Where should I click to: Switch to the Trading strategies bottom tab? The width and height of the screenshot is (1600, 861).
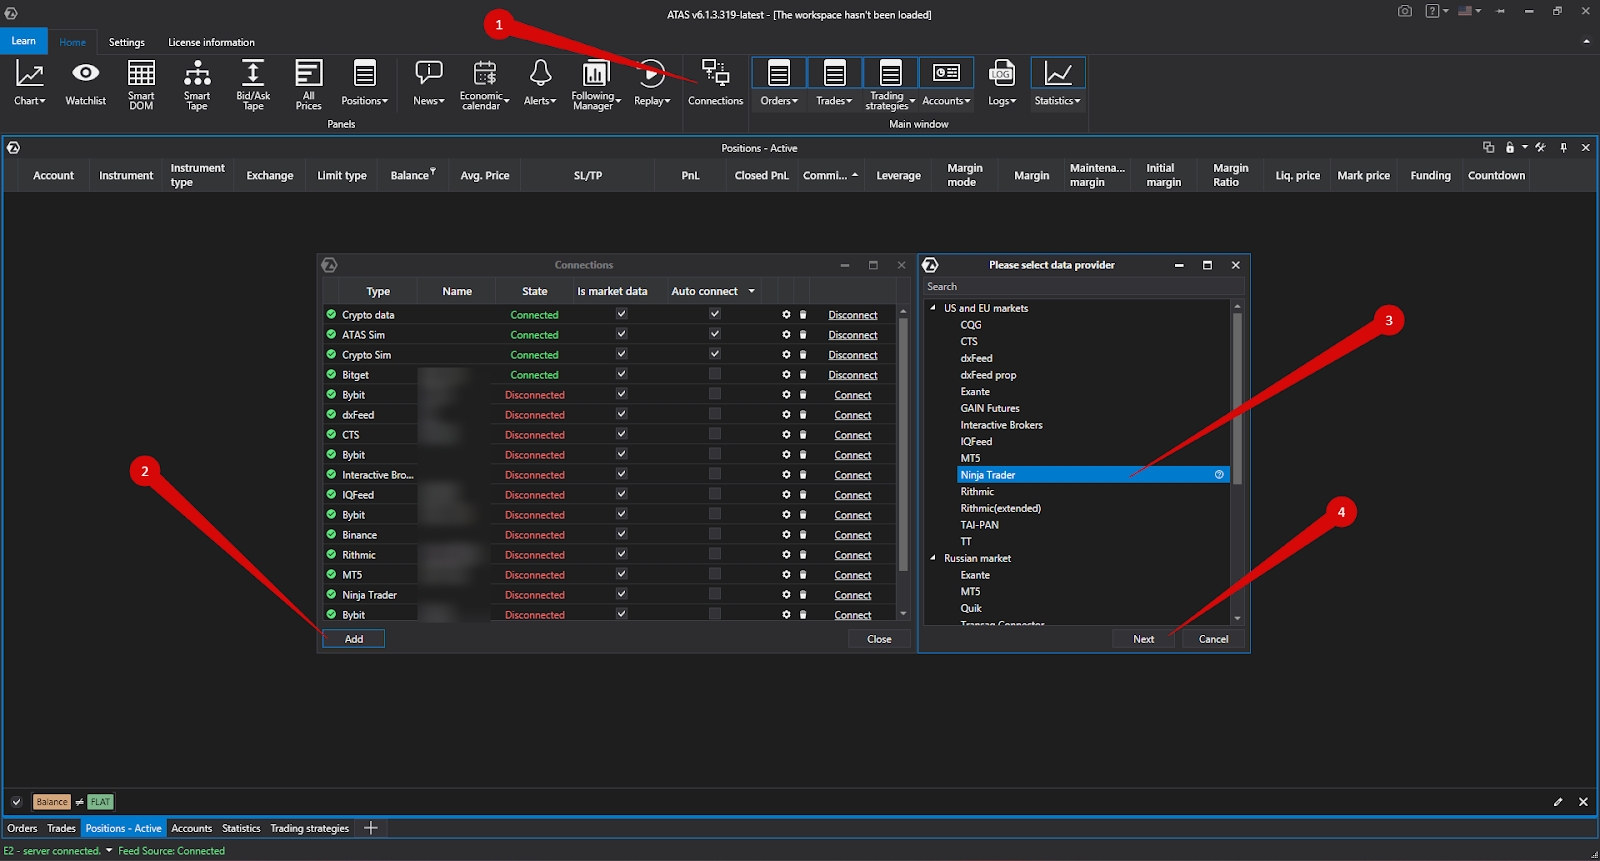(x=309, y=828)
